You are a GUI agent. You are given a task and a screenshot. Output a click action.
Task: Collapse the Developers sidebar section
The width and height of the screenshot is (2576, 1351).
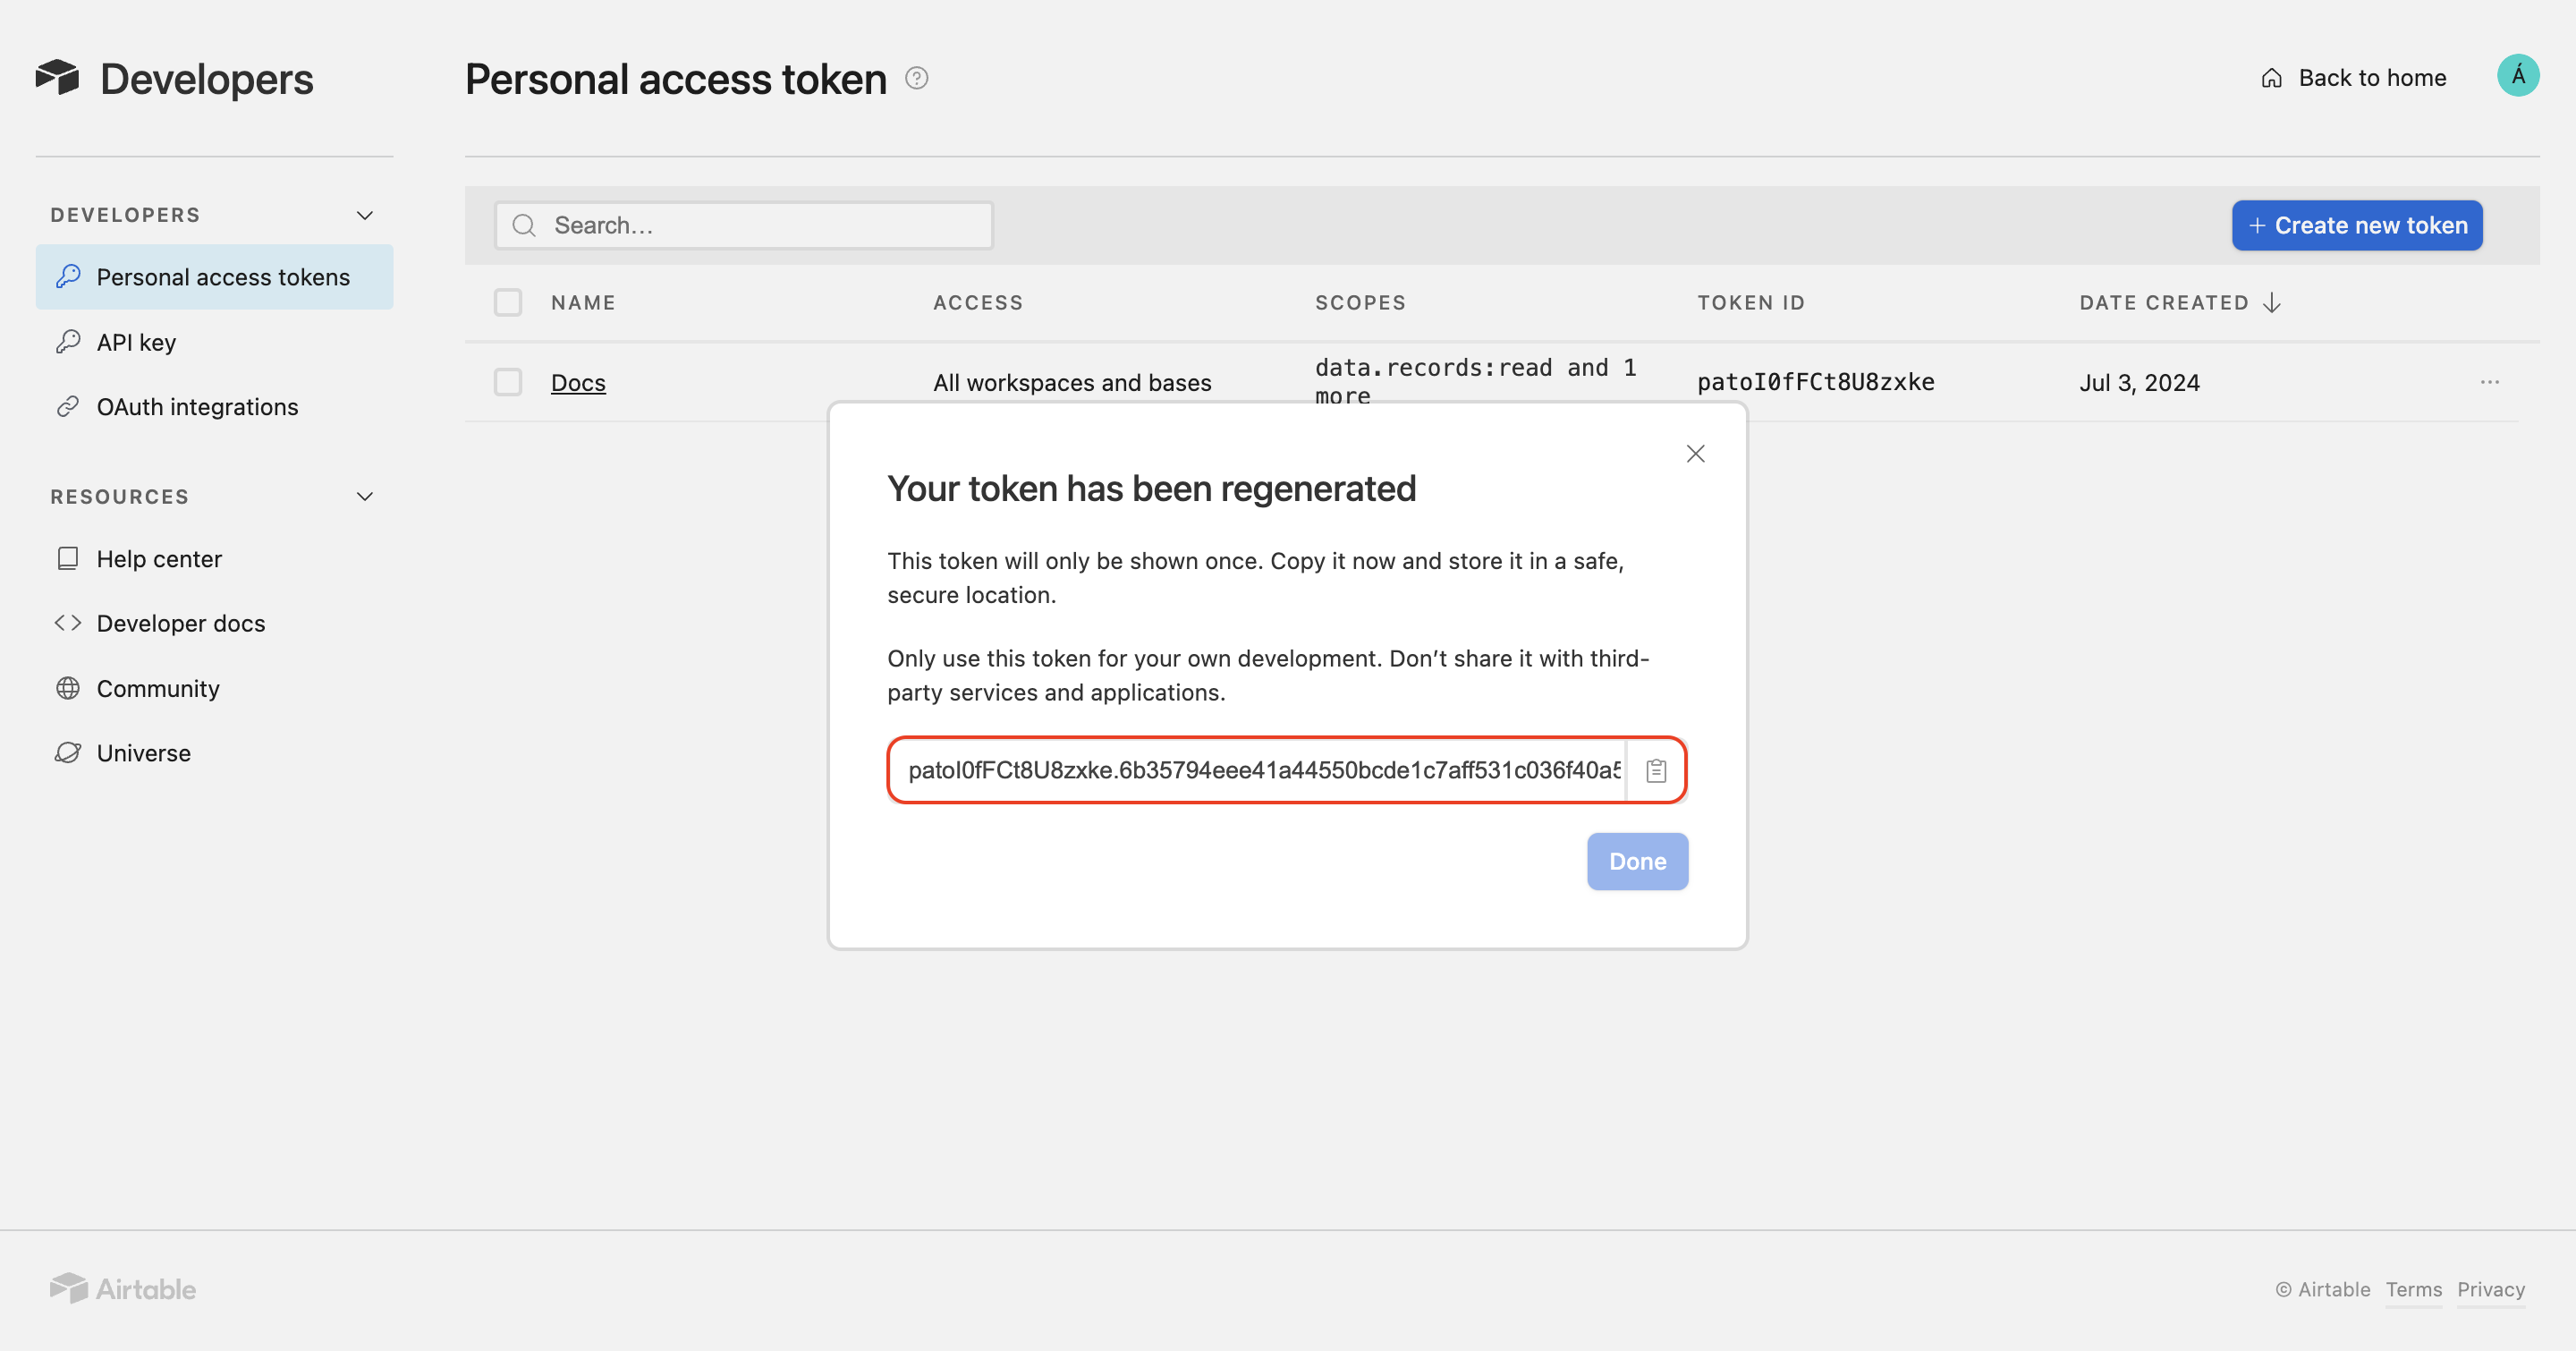(x=365, y=215)
